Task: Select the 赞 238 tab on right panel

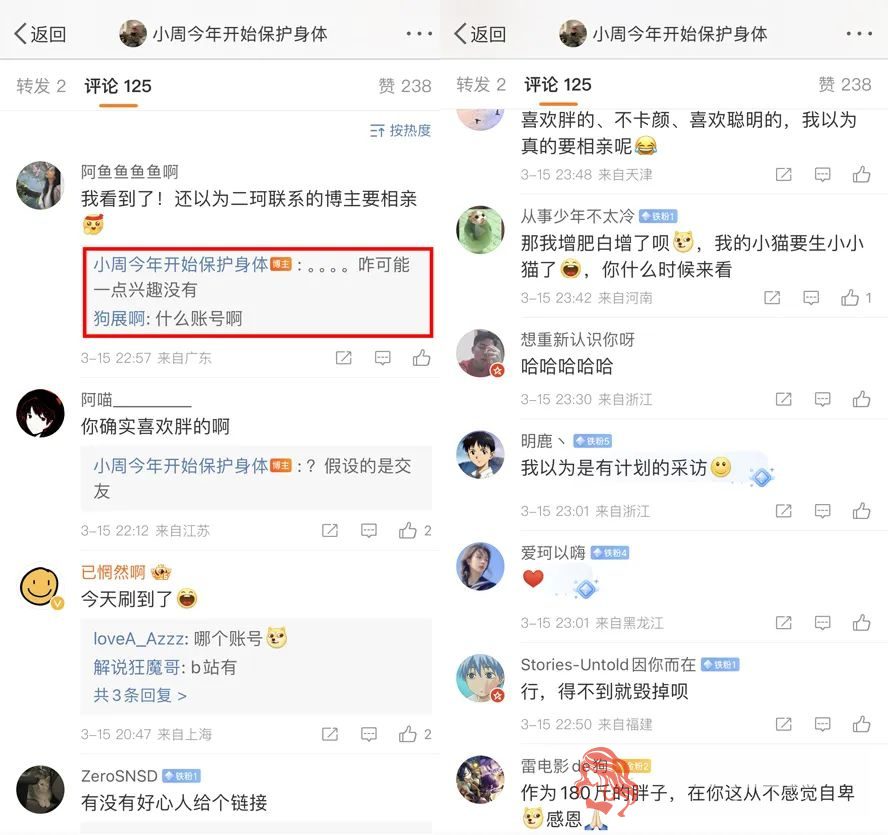Action: coord(844,84)
